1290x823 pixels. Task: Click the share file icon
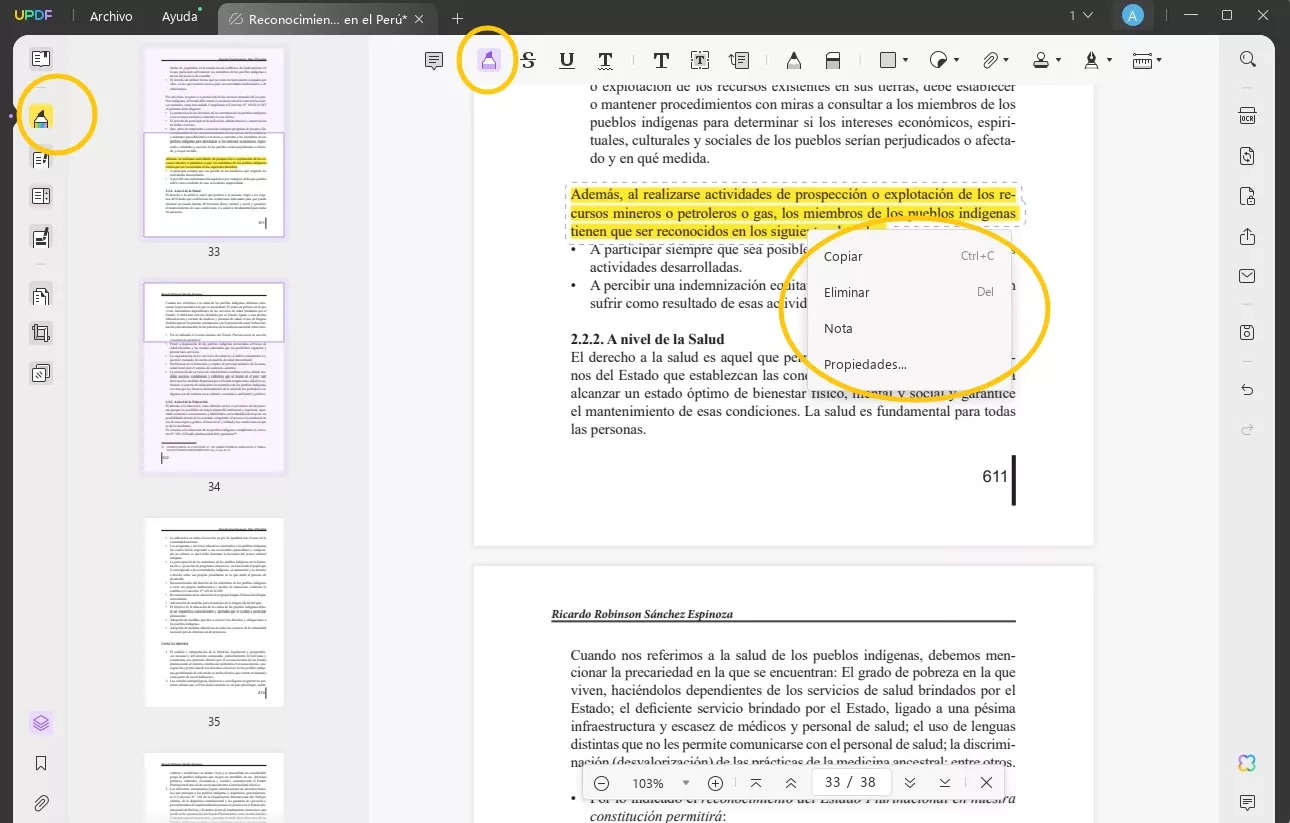tap(1247, 237)
